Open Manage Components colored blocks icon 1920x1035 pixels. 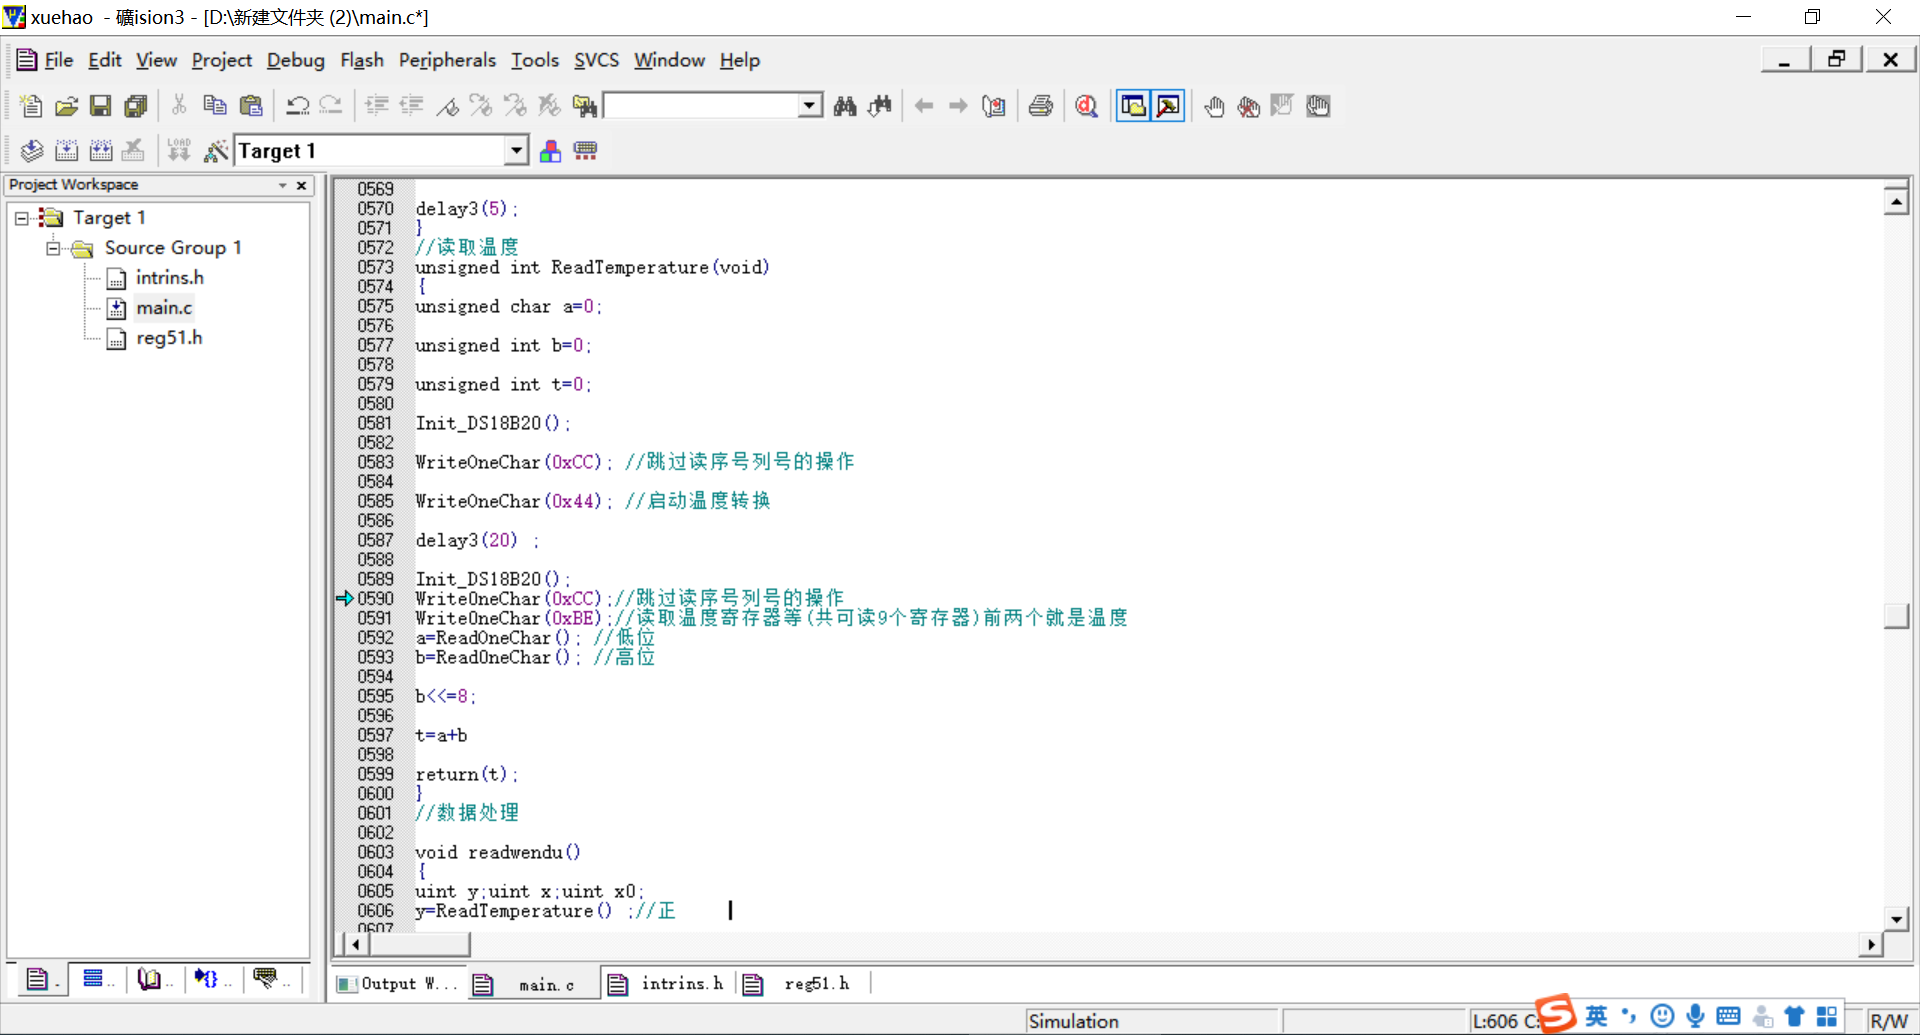tap(550, 151)
